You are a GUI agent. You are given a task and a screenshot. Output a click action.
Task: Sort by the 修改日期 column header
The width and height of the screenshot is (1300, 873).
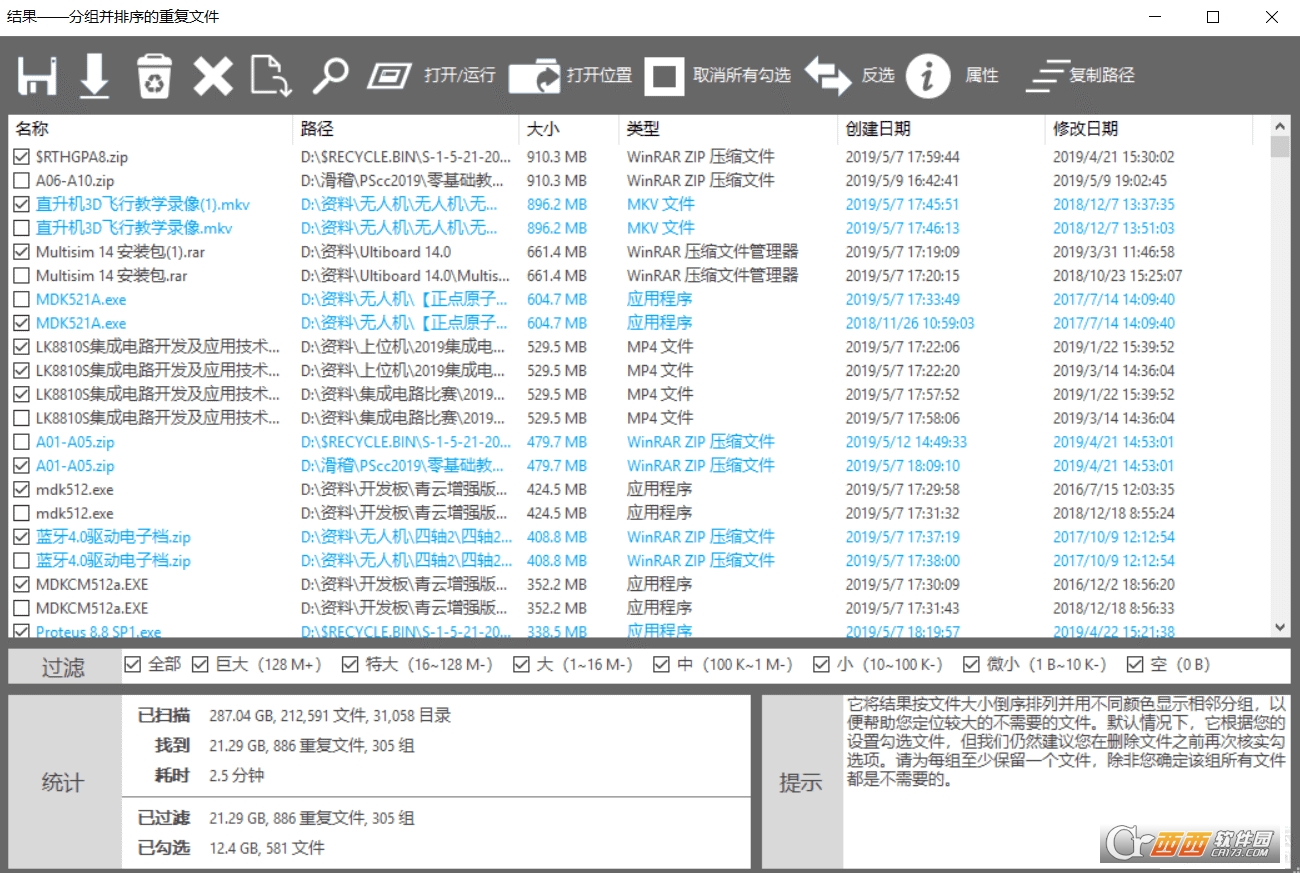(1149, 129)
